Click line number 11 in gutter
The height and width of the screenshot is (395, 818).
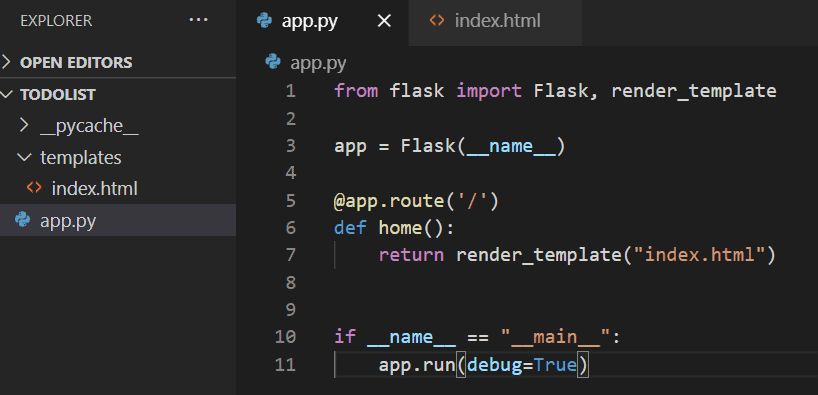tap(285, 364)
